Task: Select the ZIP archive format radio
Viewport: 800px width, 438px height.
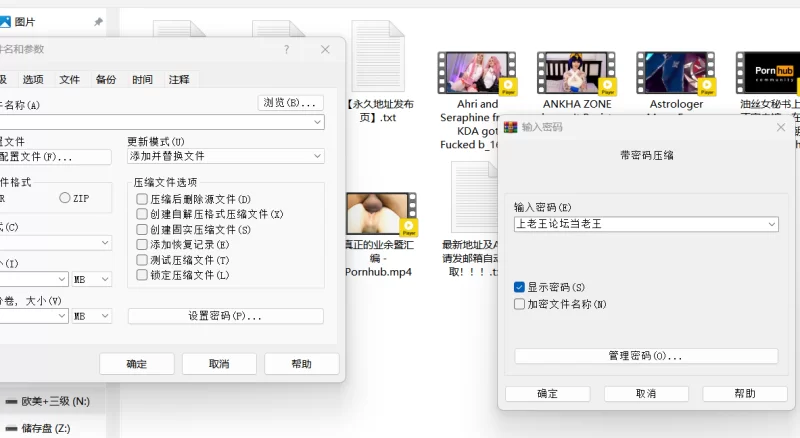Action: 65,198
